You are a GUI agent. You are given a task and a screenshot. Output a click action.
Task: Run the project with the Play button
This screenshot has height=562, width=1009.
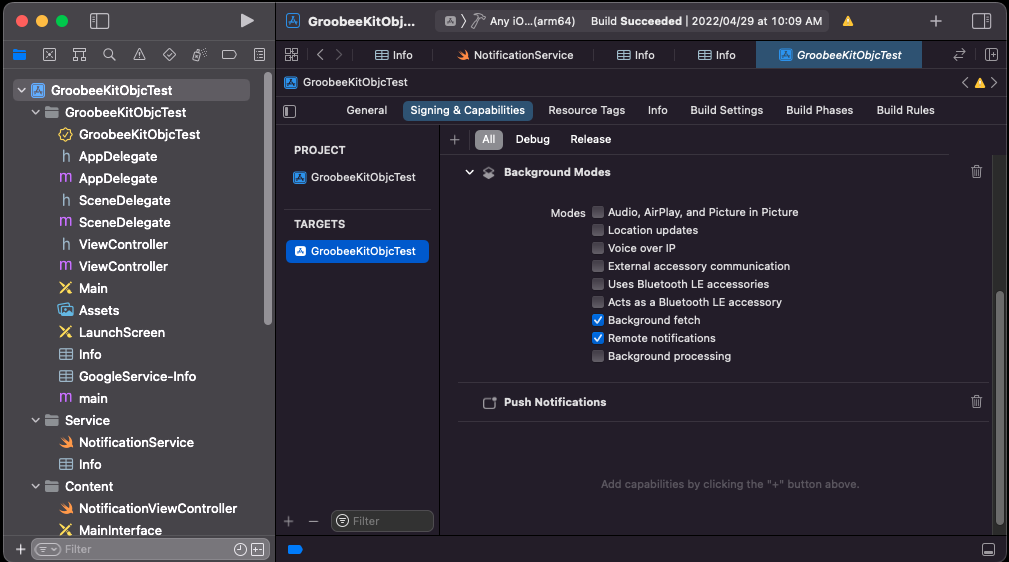click(246, 21)
